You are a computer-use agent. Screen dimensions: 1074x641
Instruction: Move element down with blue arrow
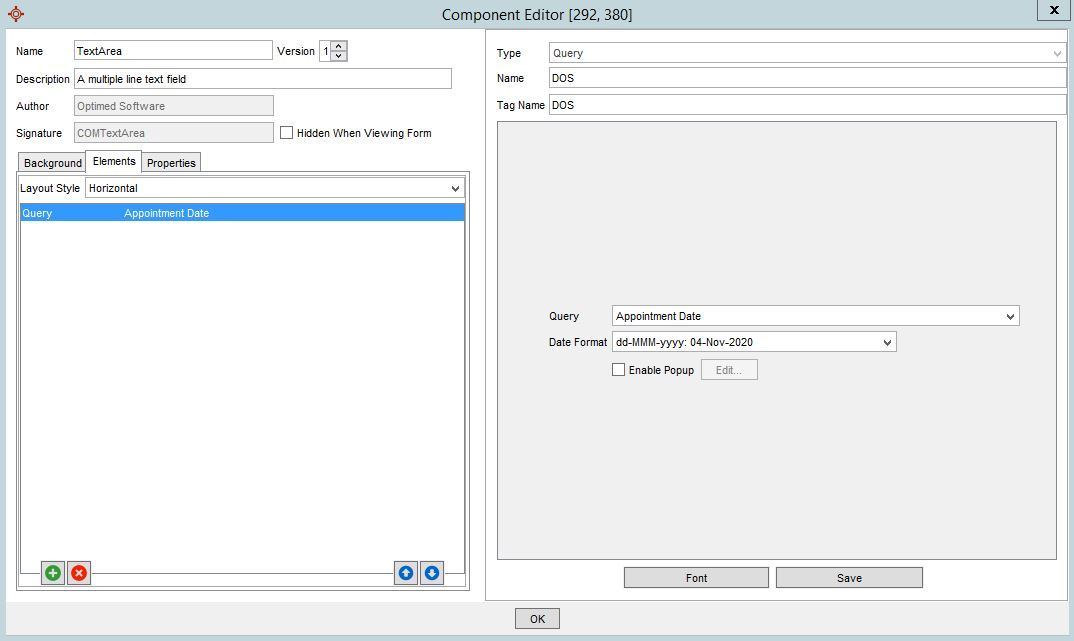[x=432, y=573]
